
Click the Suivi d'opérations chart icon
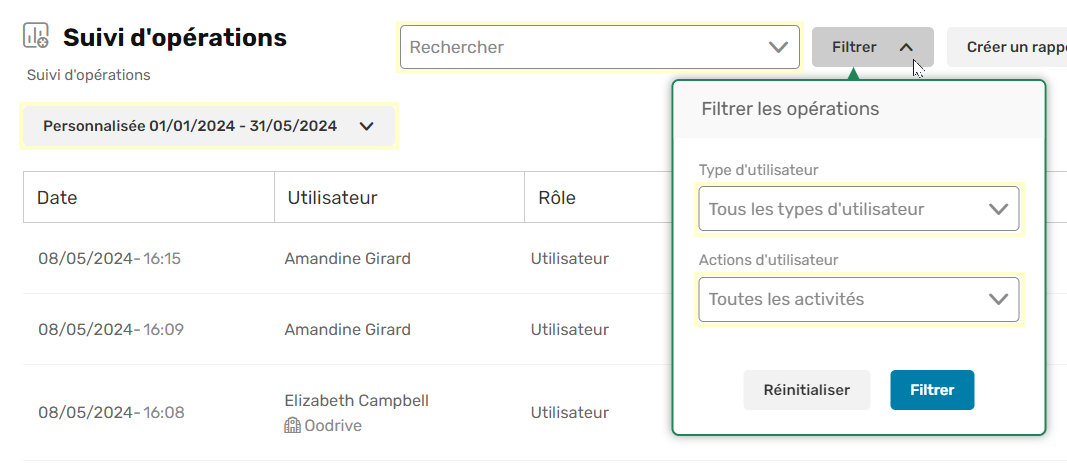coord(36,36)
